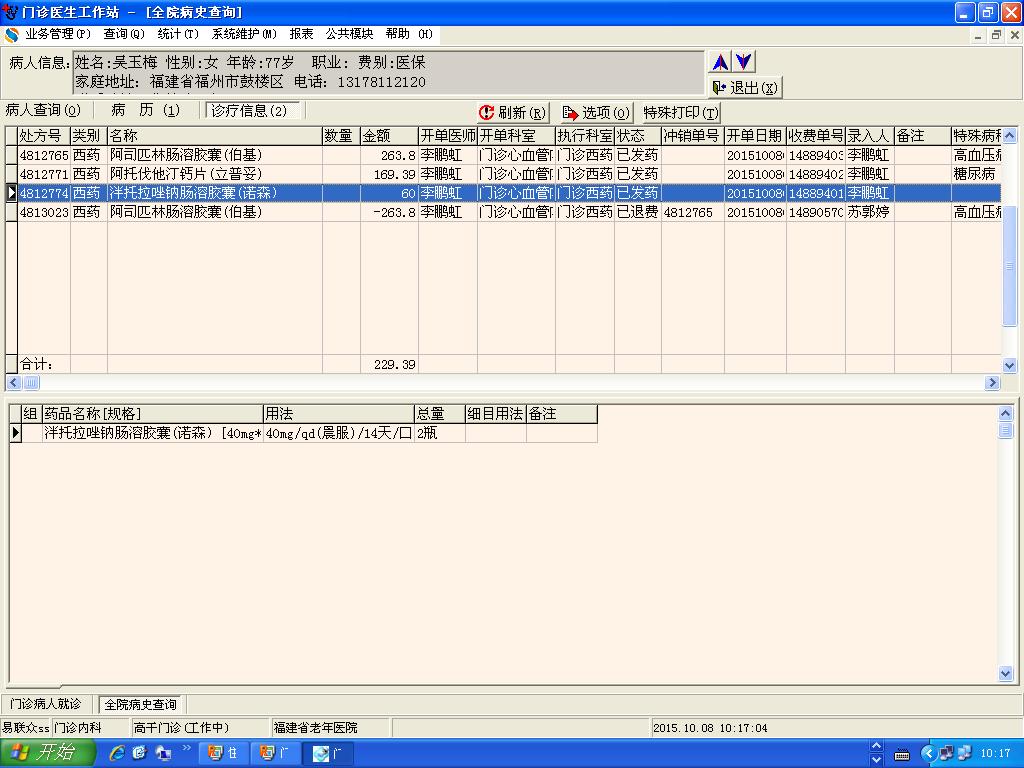Switch to the 门诊病人就诊 bottom tab
1024x768 pixels.
[46, 704]
